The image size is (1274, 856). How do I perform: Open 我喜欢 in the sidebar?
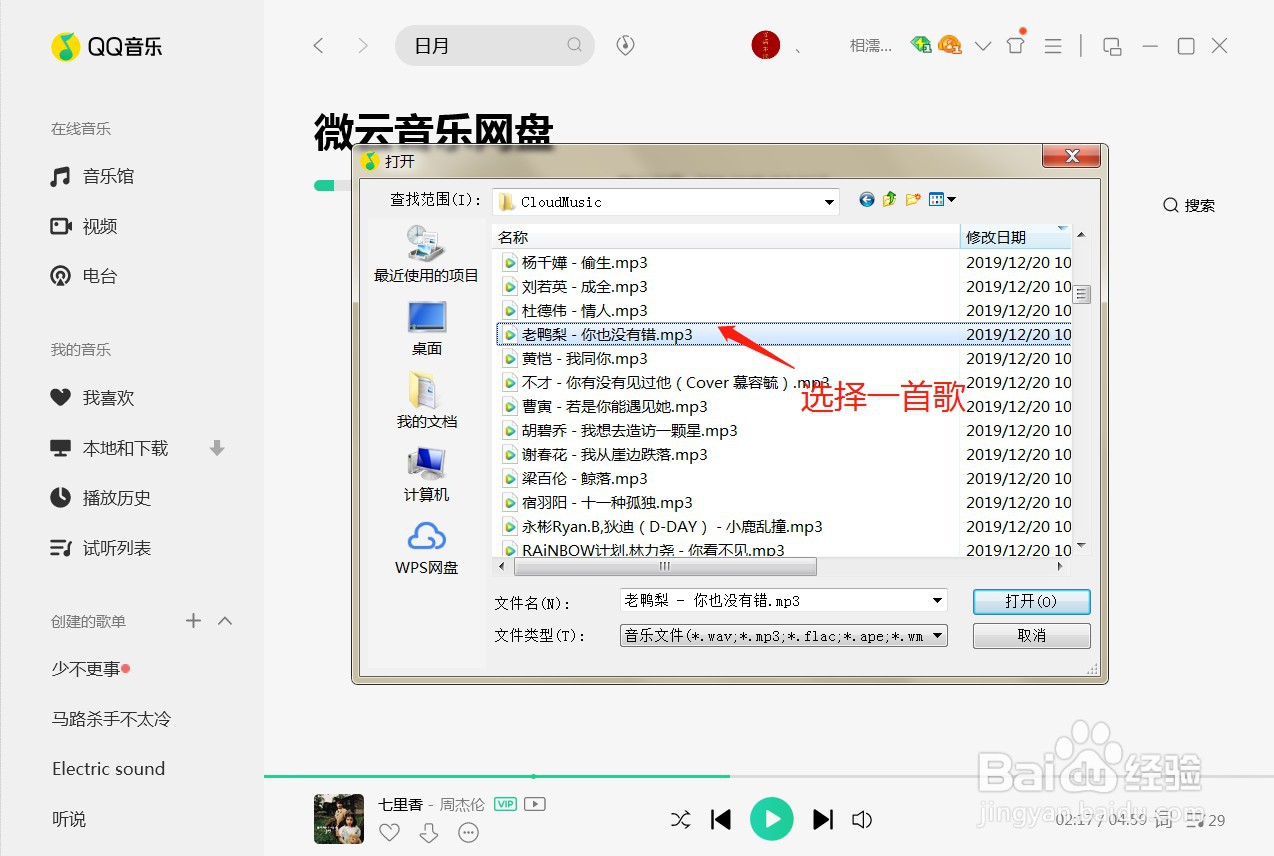click(92, 399)
